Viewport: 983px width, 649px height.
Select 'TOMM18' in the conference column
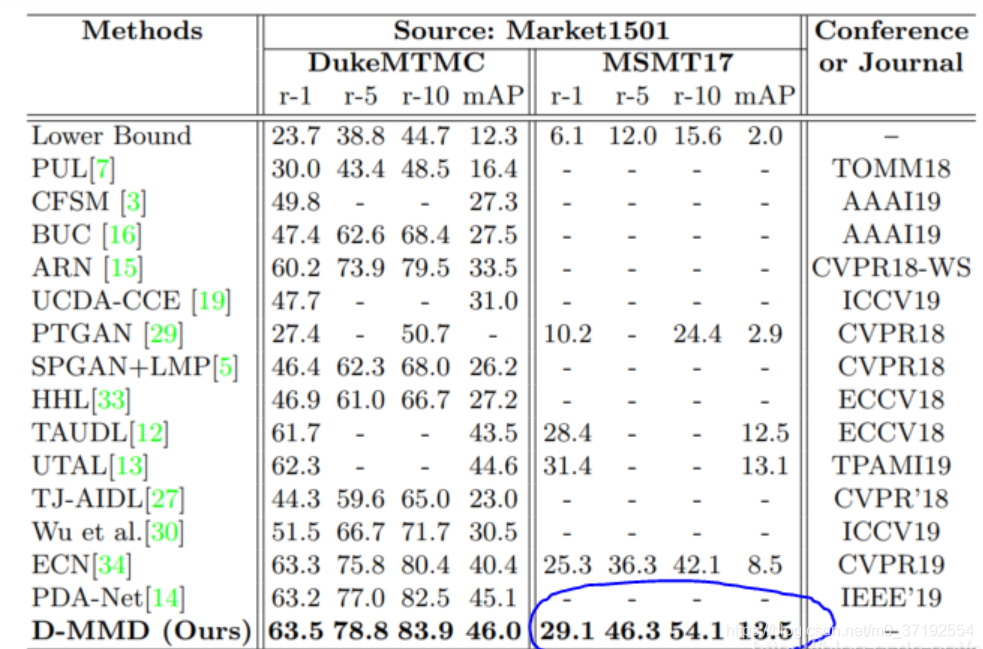891,169
